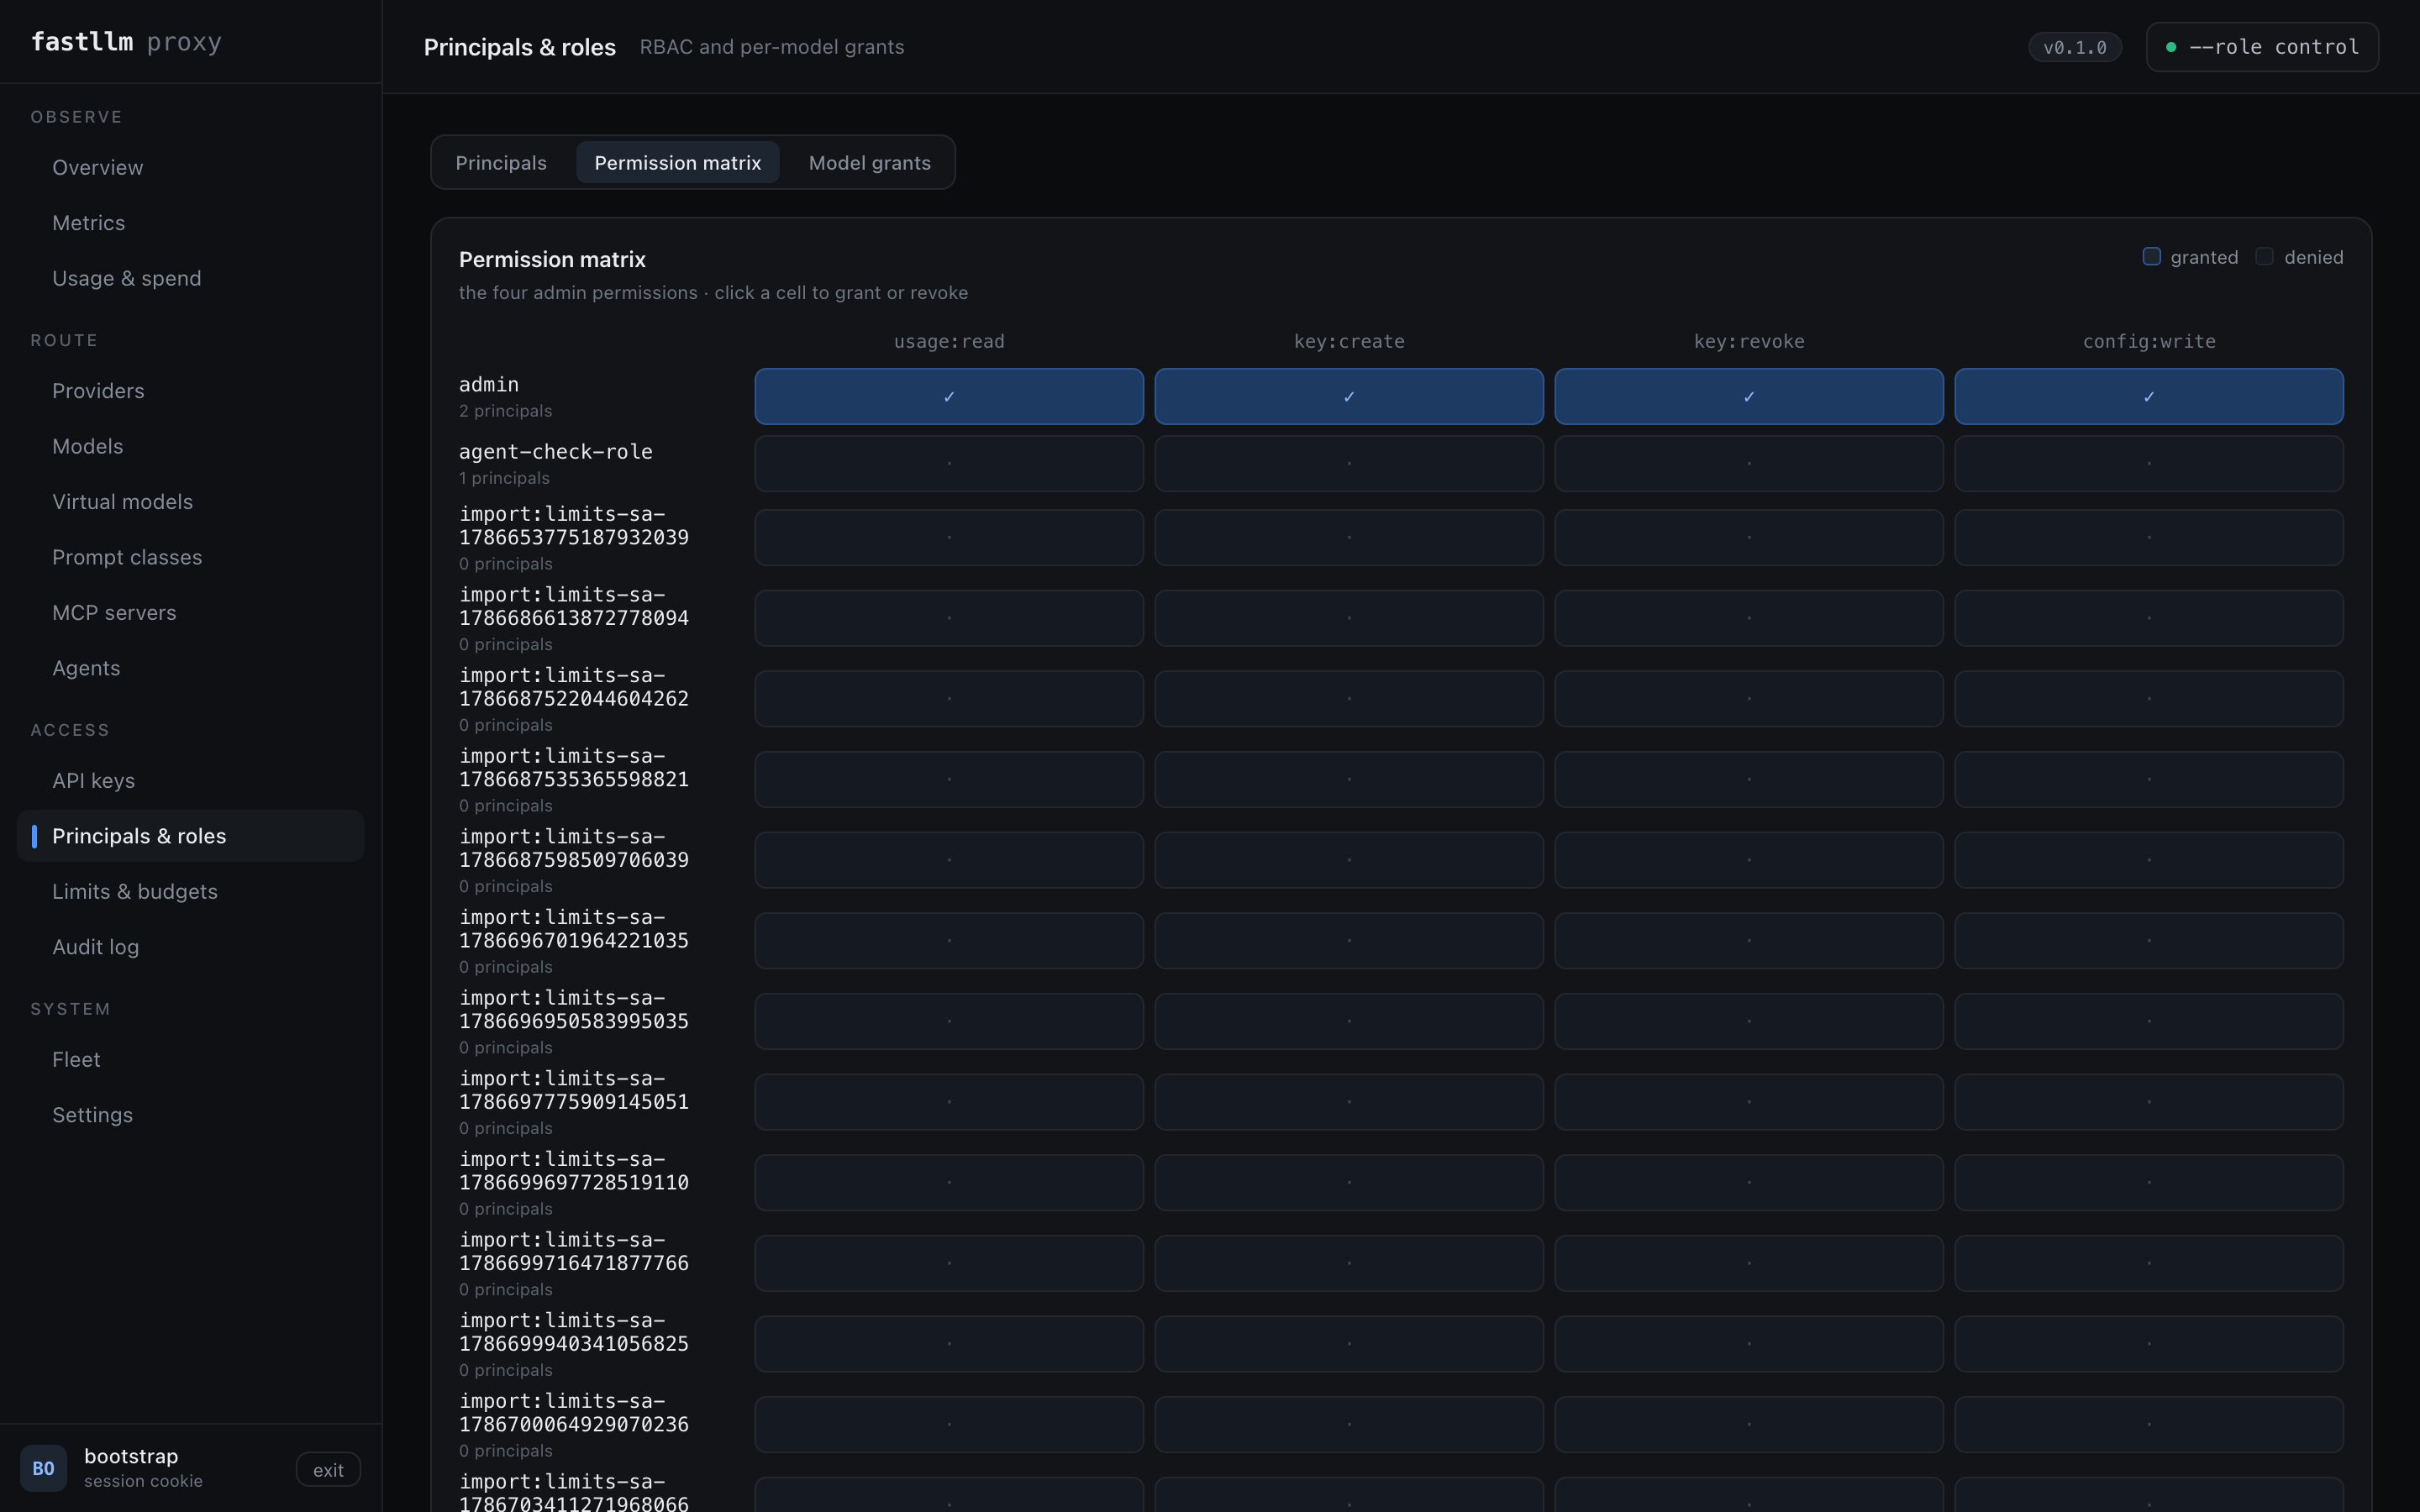Open Limits & budgets
The image size is (2420, 1512).
click(191, 891)
